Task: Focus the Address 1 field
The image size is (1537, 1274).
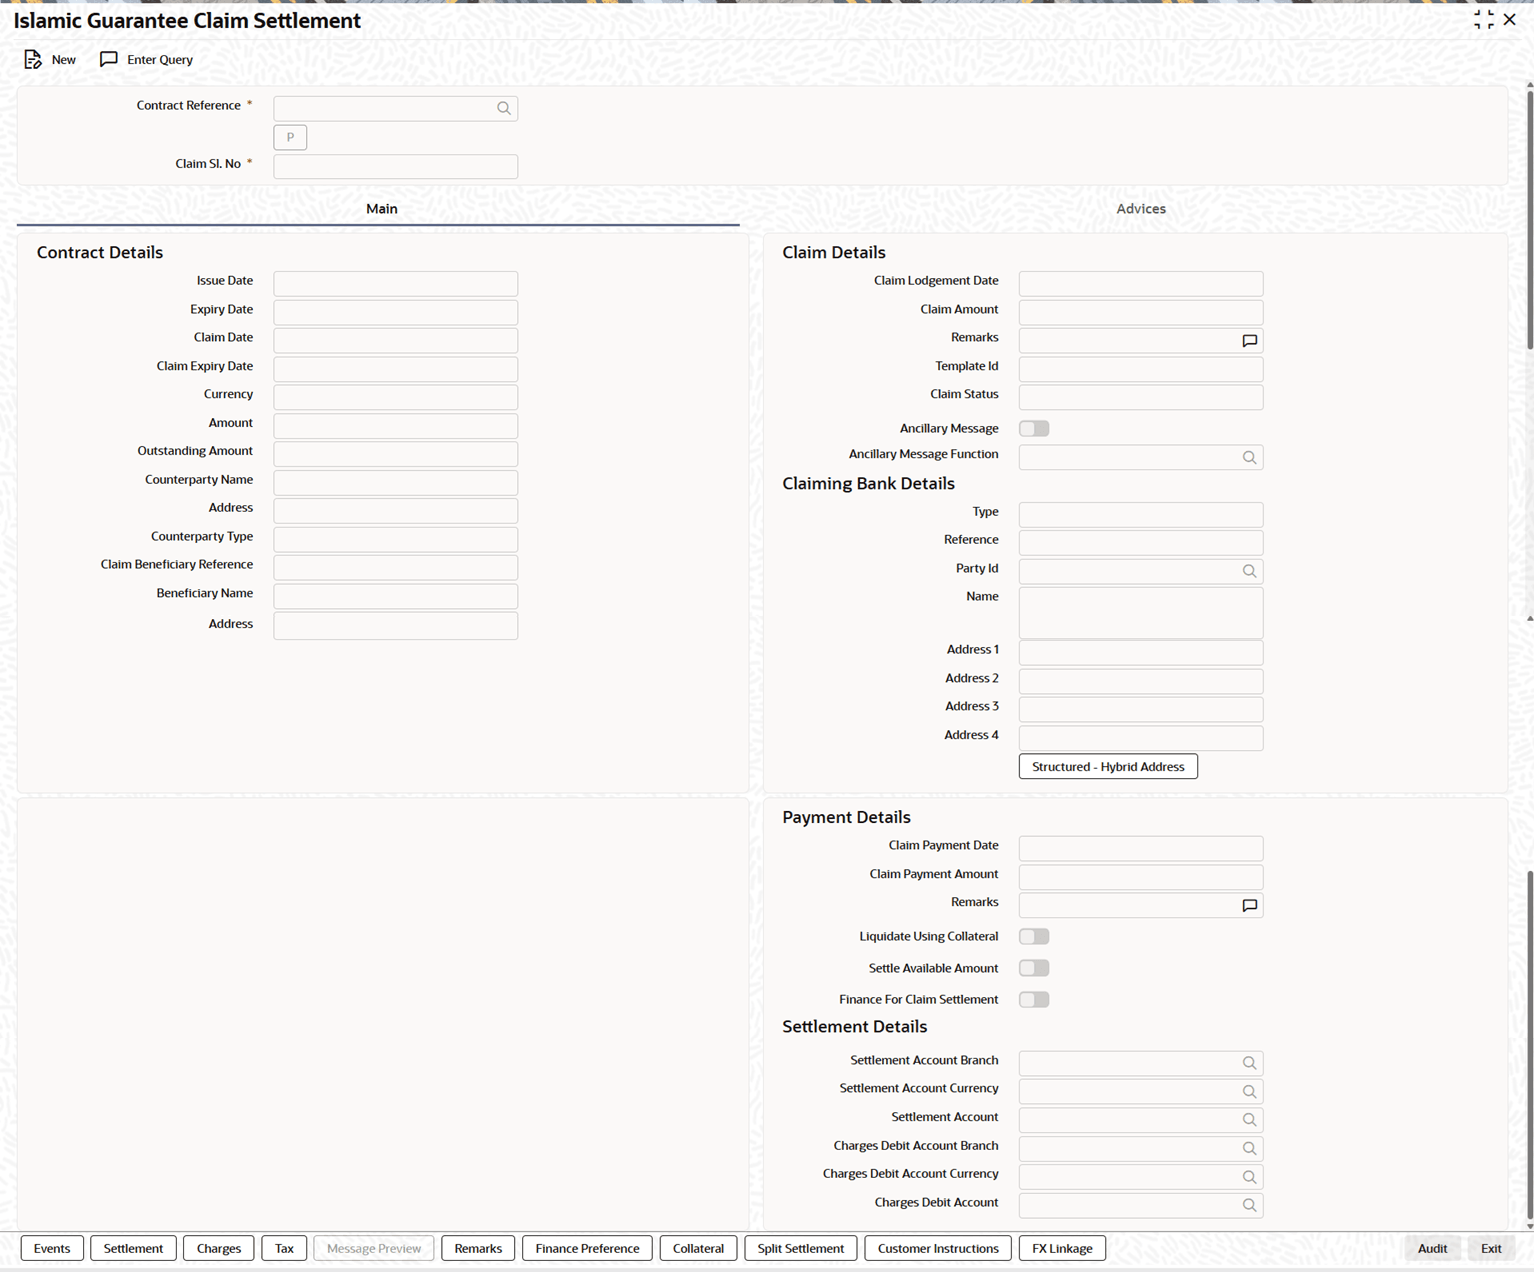Action: (x=1141, y=653)
